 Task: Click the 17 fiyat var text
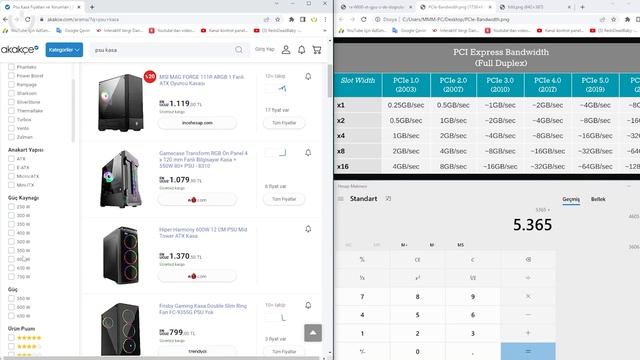point(277,110)
